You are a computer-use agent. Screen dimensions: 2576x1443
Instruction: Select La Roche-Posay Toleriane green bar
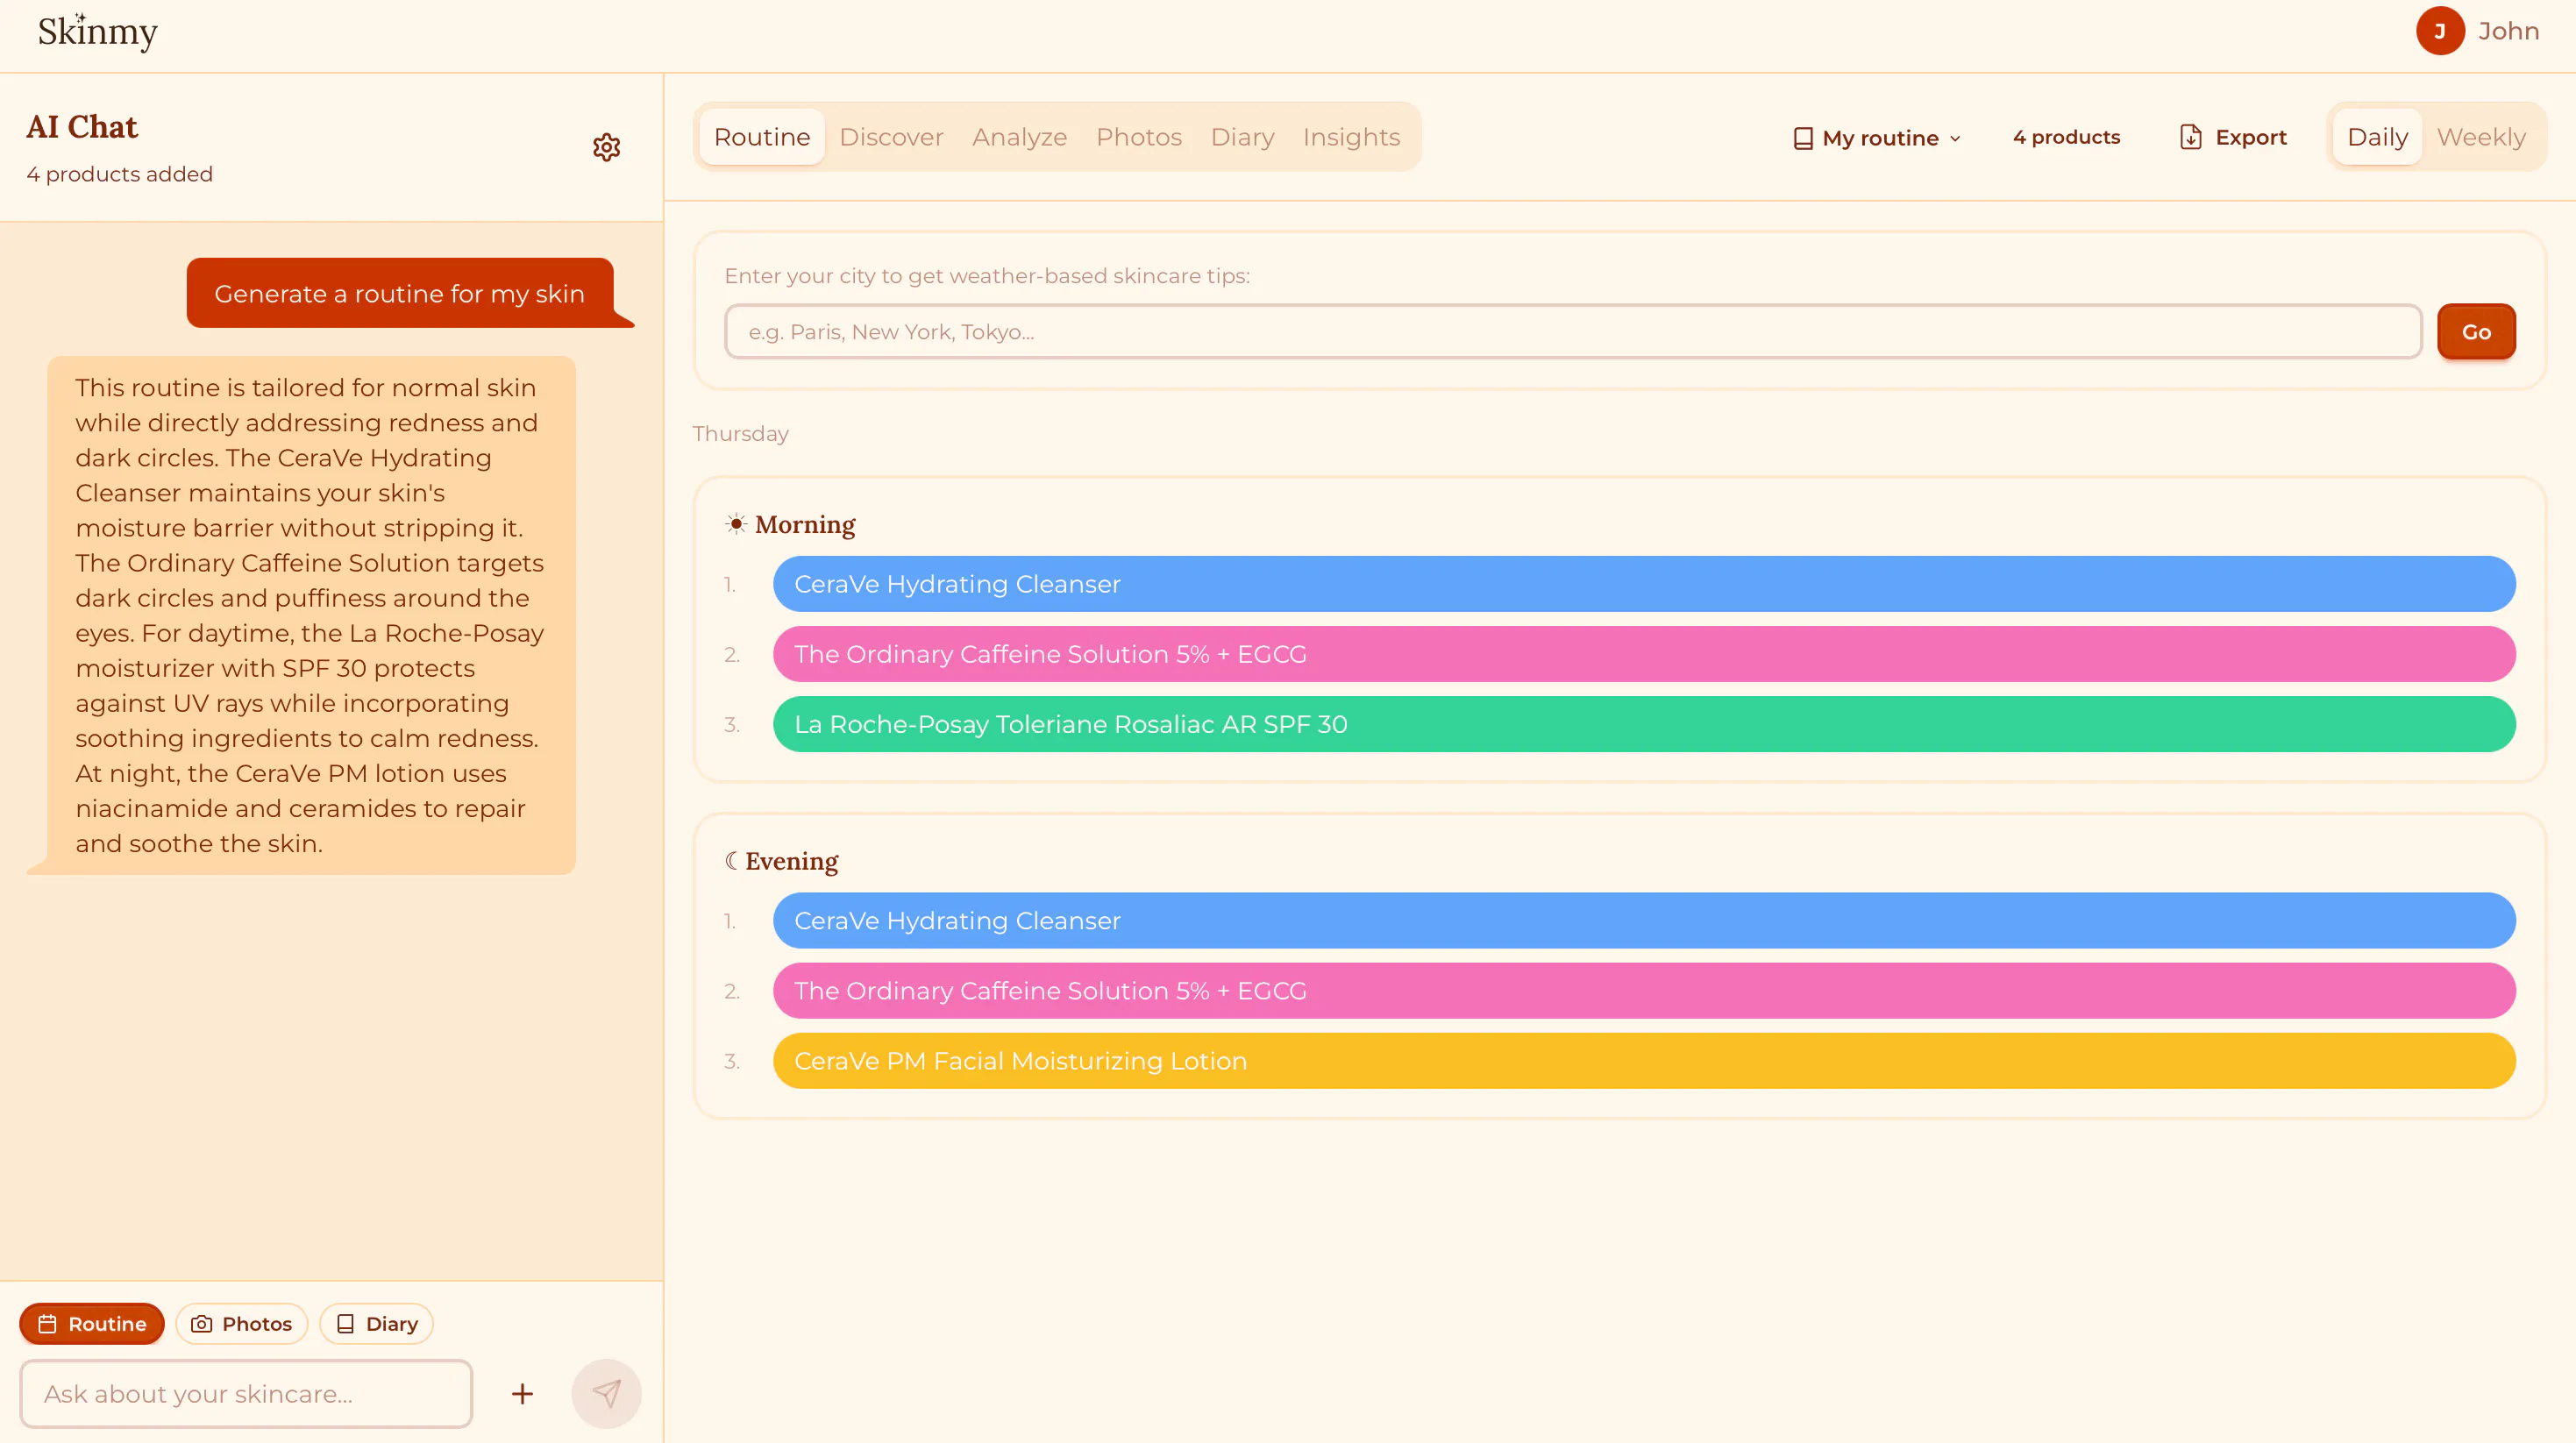click(x=1644, y=724)
